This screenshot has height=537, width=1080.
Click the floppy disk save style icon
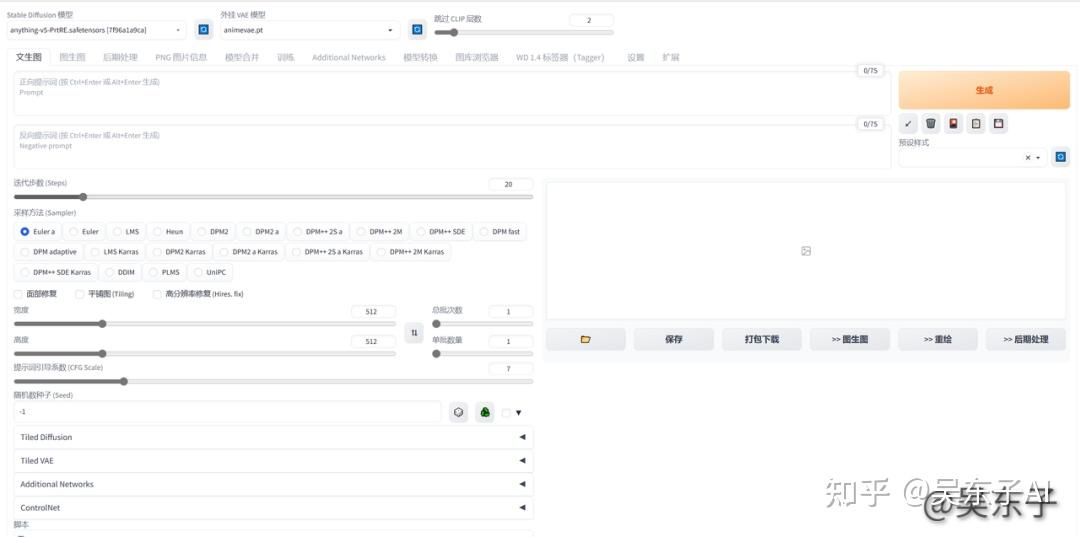(999, 124)
